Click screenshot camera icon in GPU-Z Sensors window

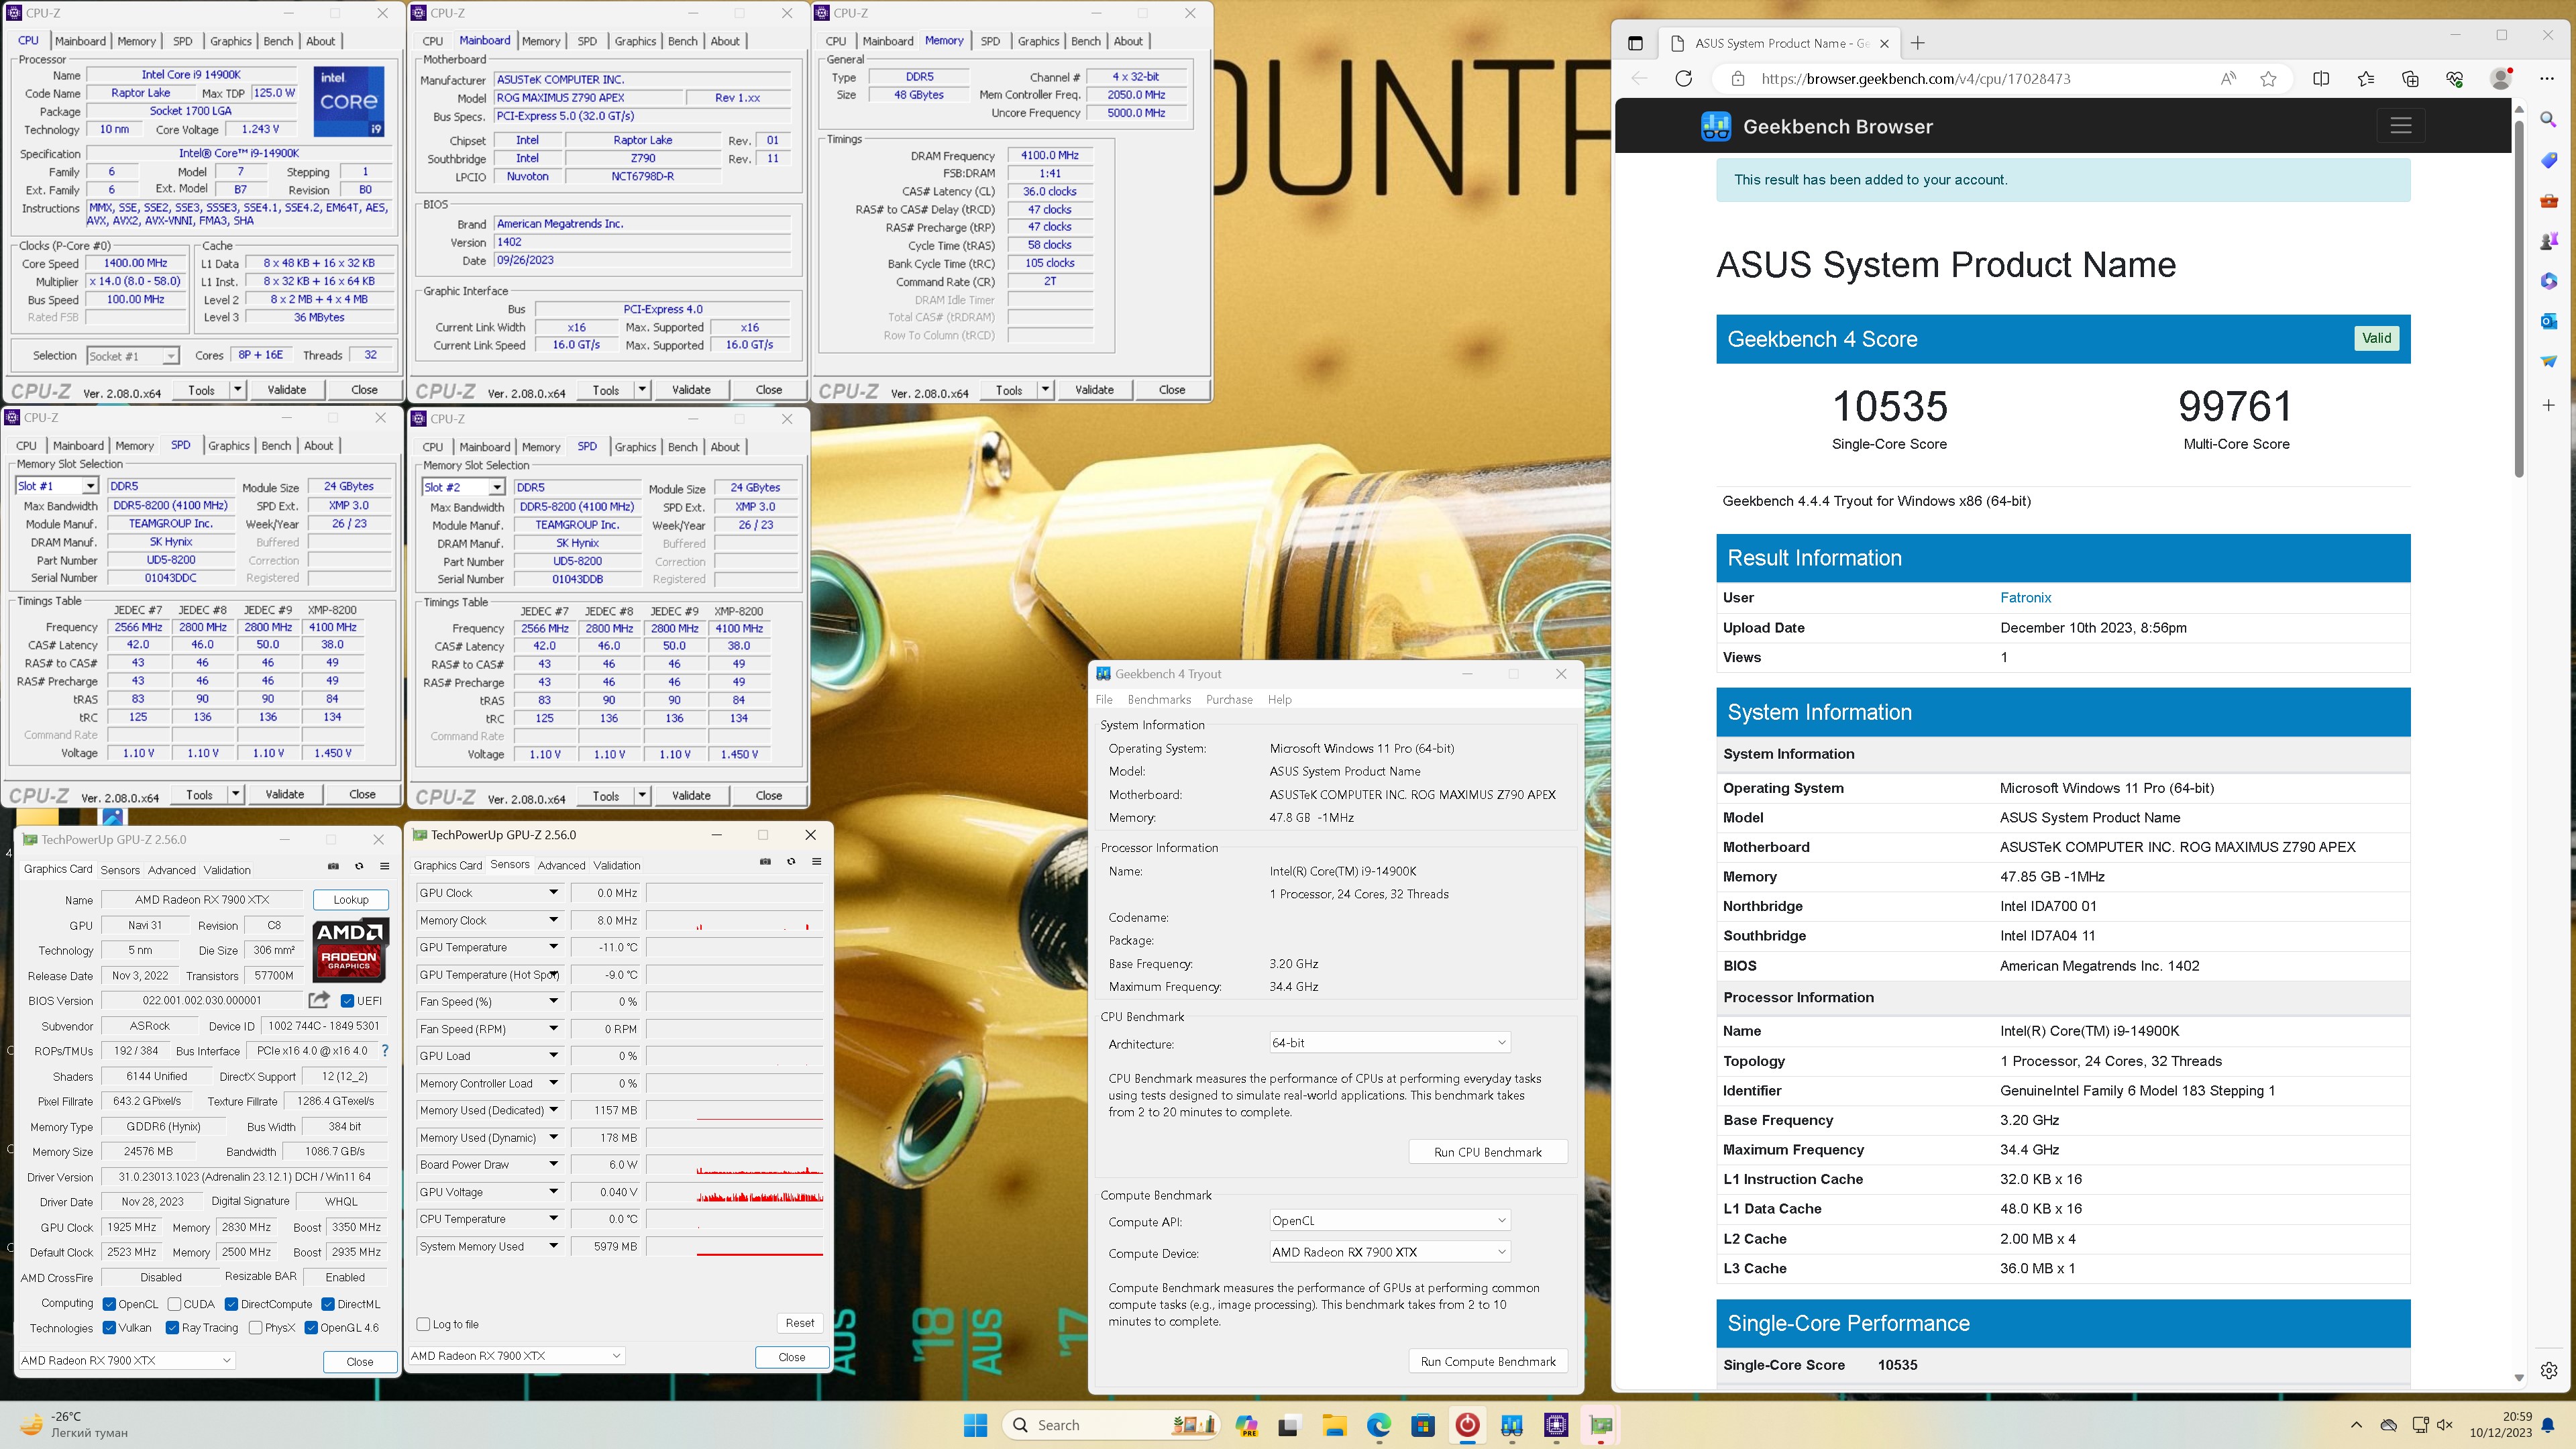coord(765,861)
